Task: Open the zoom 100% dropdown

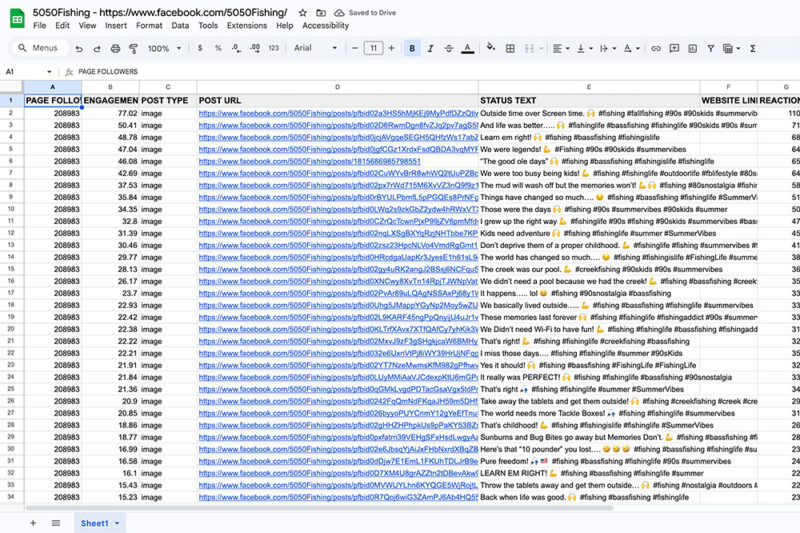Action: click(163, 48)
